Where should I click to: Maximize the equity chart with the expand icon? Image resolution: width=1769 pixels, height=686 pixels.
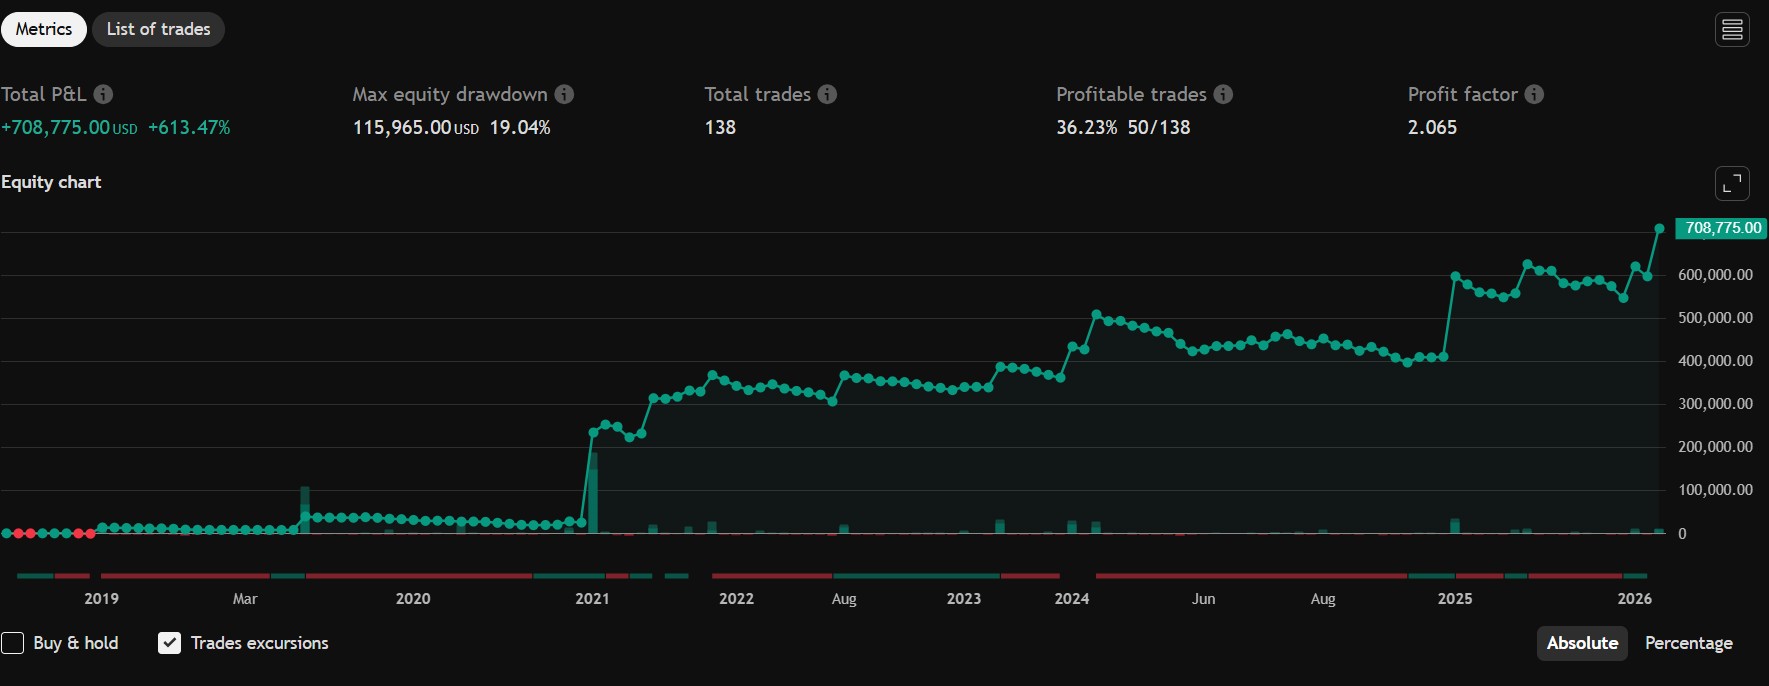click(1732, 183)
